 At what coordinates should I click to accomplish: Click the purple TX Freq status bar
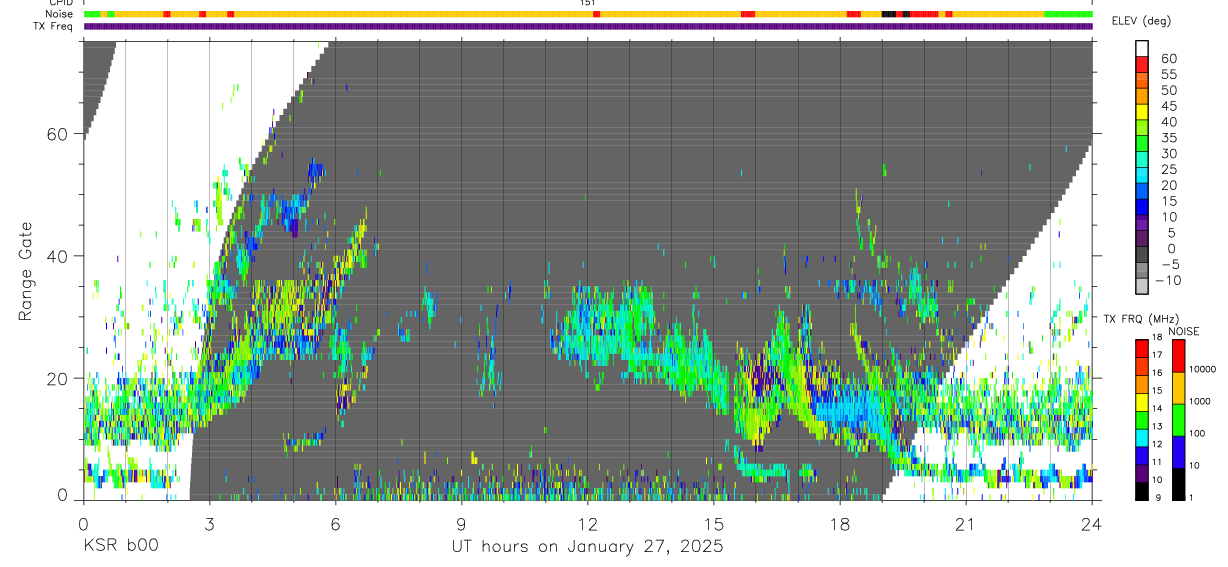pos(588,26)
